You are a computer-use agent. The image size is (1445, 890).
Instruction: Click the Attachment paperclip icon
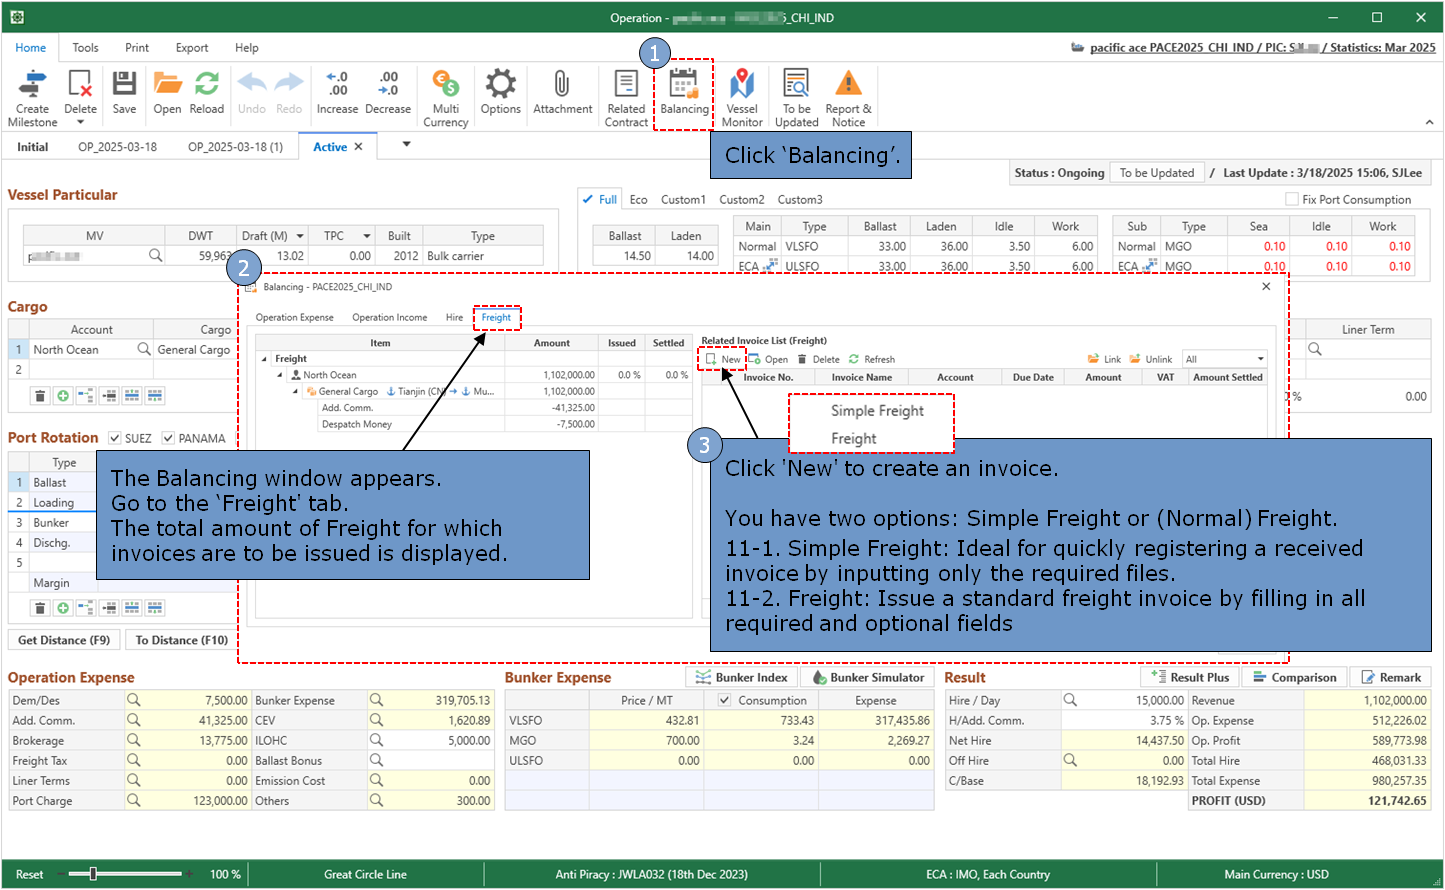(562, 93)
